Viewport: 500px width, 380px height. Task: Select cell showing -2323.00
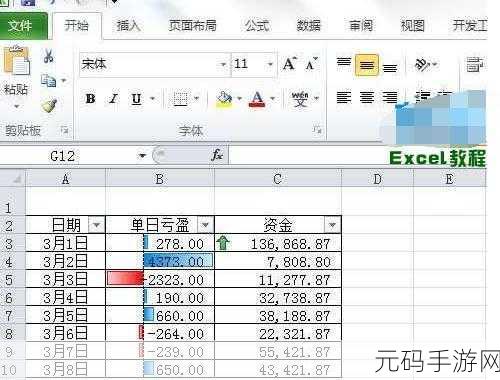click(x=160, y=279)
